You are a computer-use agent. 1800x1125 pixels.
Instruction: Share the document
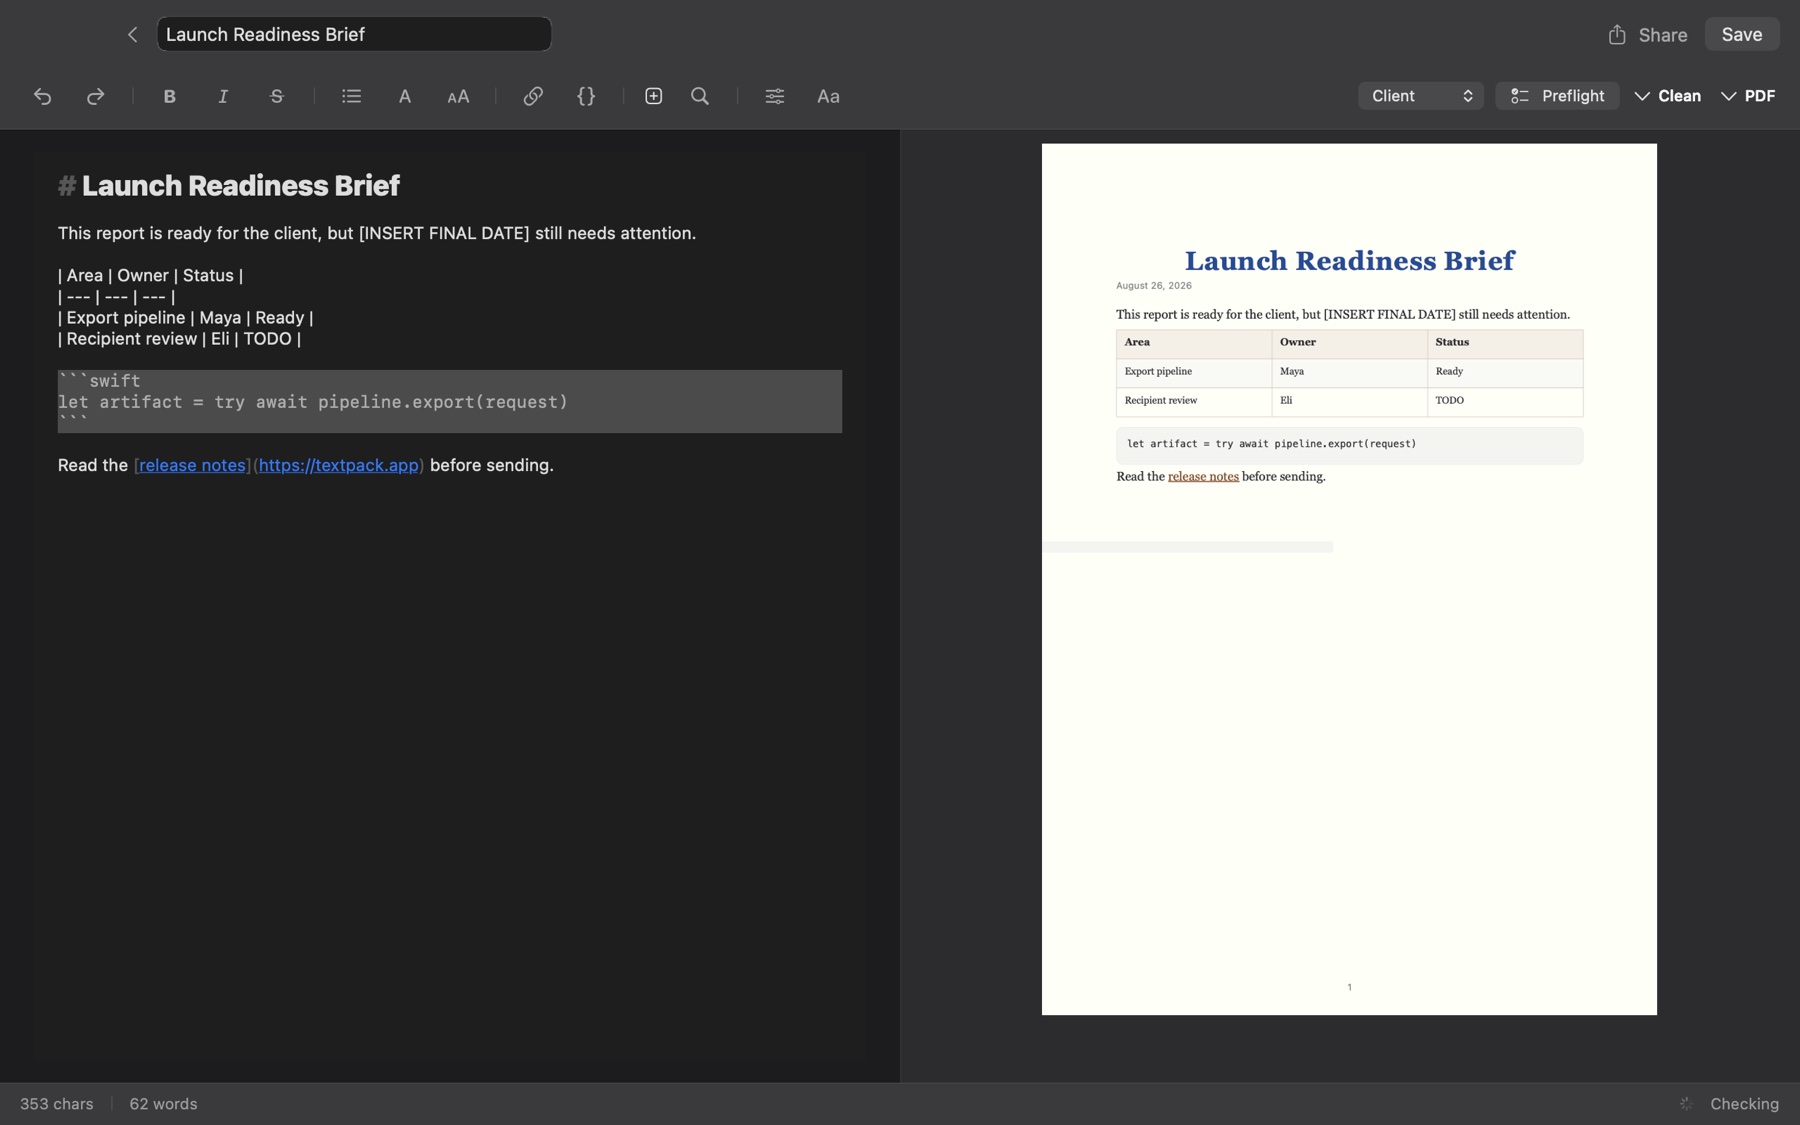point(1648,35)
